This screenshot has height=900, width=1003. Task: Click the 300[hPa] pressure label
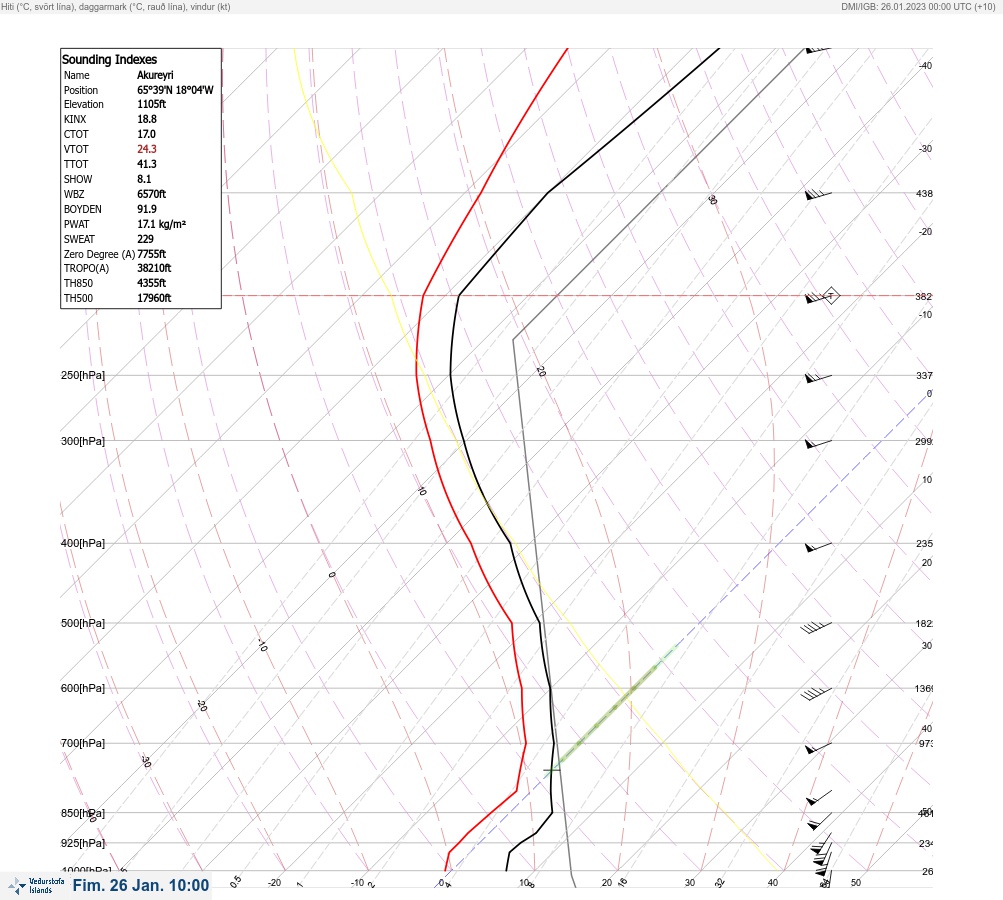pos(83,441)
